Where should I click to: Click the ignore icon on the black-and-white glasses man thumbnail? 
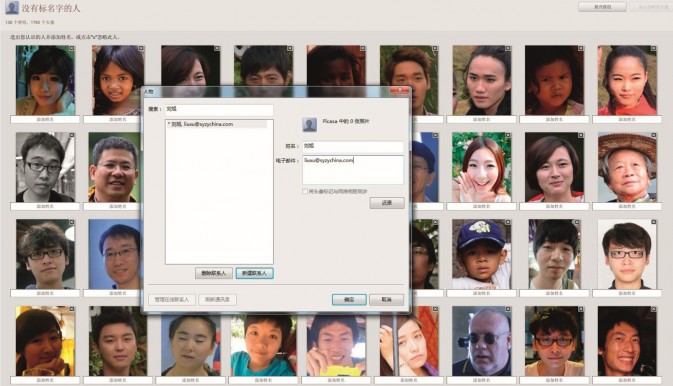click(72, 135)
